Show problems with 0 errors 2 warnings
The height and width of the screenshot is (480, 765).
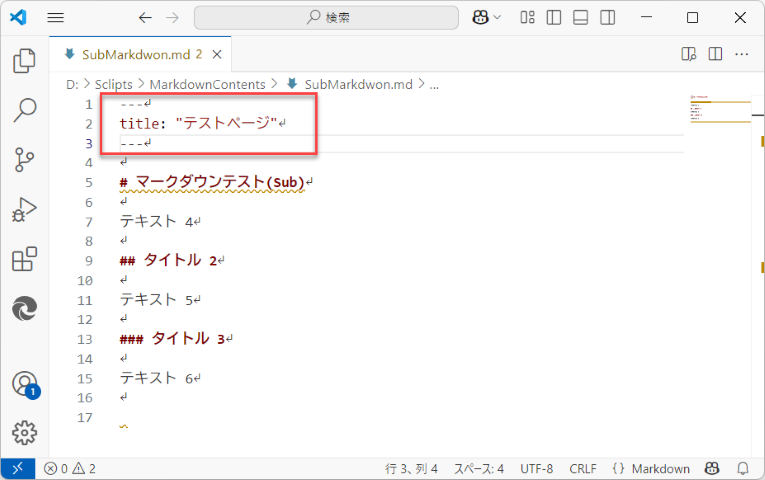click(x=70, y=469)
